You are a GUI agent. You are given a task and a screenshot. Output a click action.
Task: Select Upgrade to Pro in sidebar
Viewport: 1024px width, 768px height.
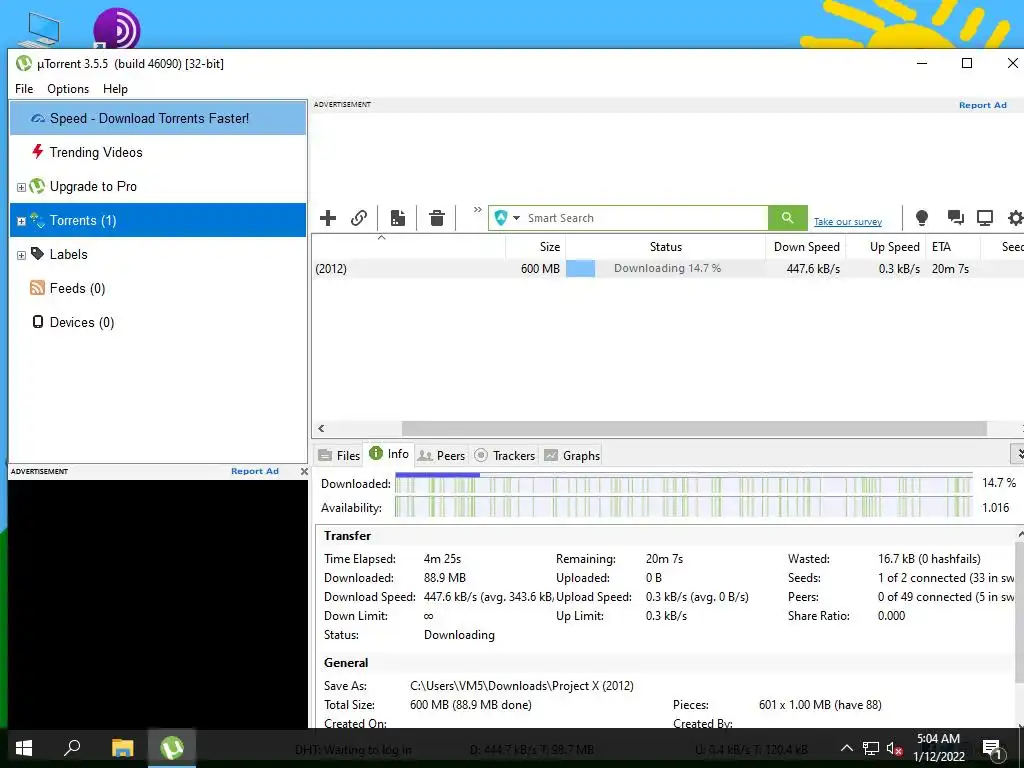click(x=158, y=186)
